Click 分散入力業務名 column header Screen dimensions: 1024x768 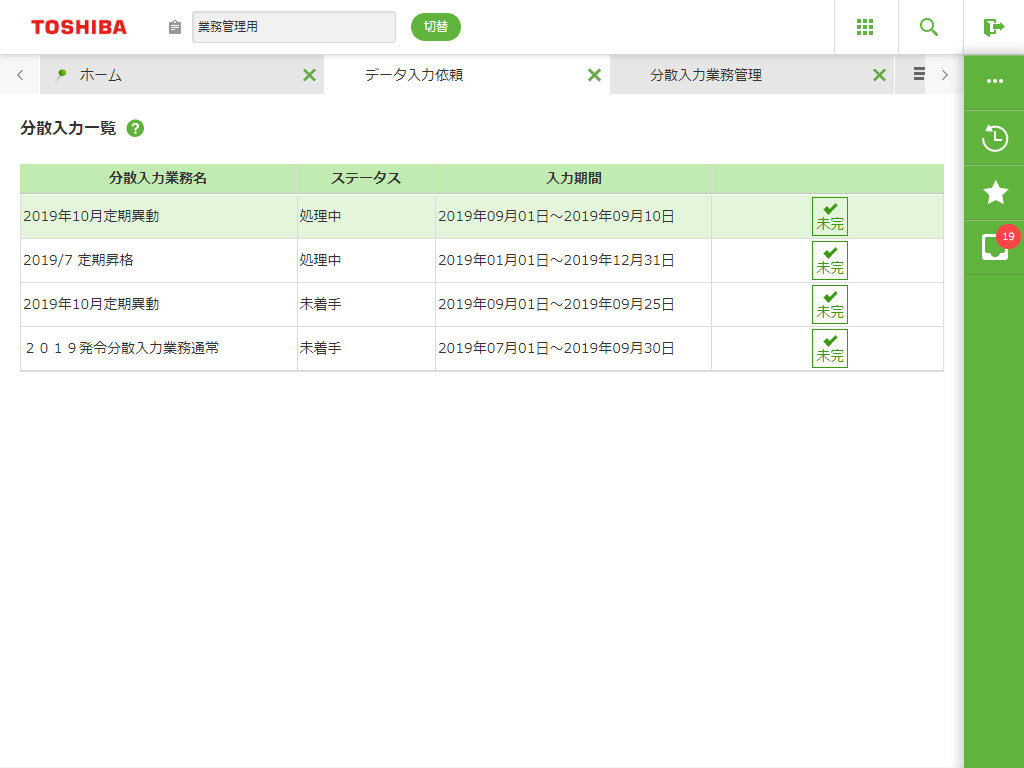point(158,178)
